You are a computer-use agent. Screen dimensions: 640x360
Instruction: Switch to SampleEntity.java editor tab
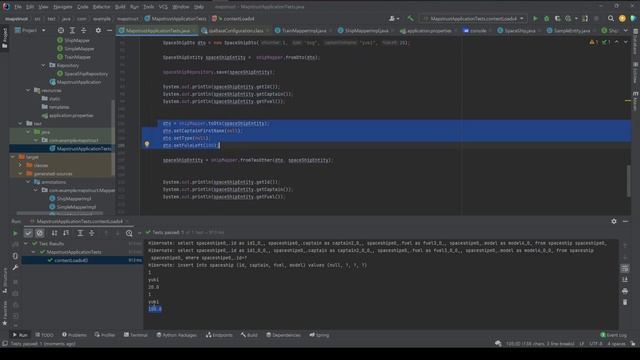568,31
